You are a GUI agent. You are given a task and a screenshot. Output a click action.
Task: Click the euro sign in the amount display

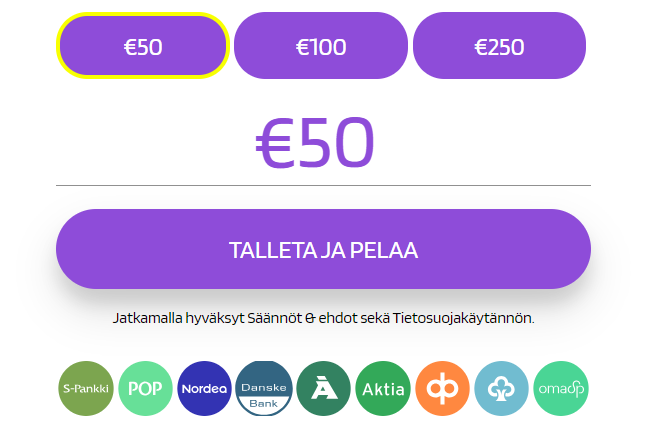pos(275,142)
